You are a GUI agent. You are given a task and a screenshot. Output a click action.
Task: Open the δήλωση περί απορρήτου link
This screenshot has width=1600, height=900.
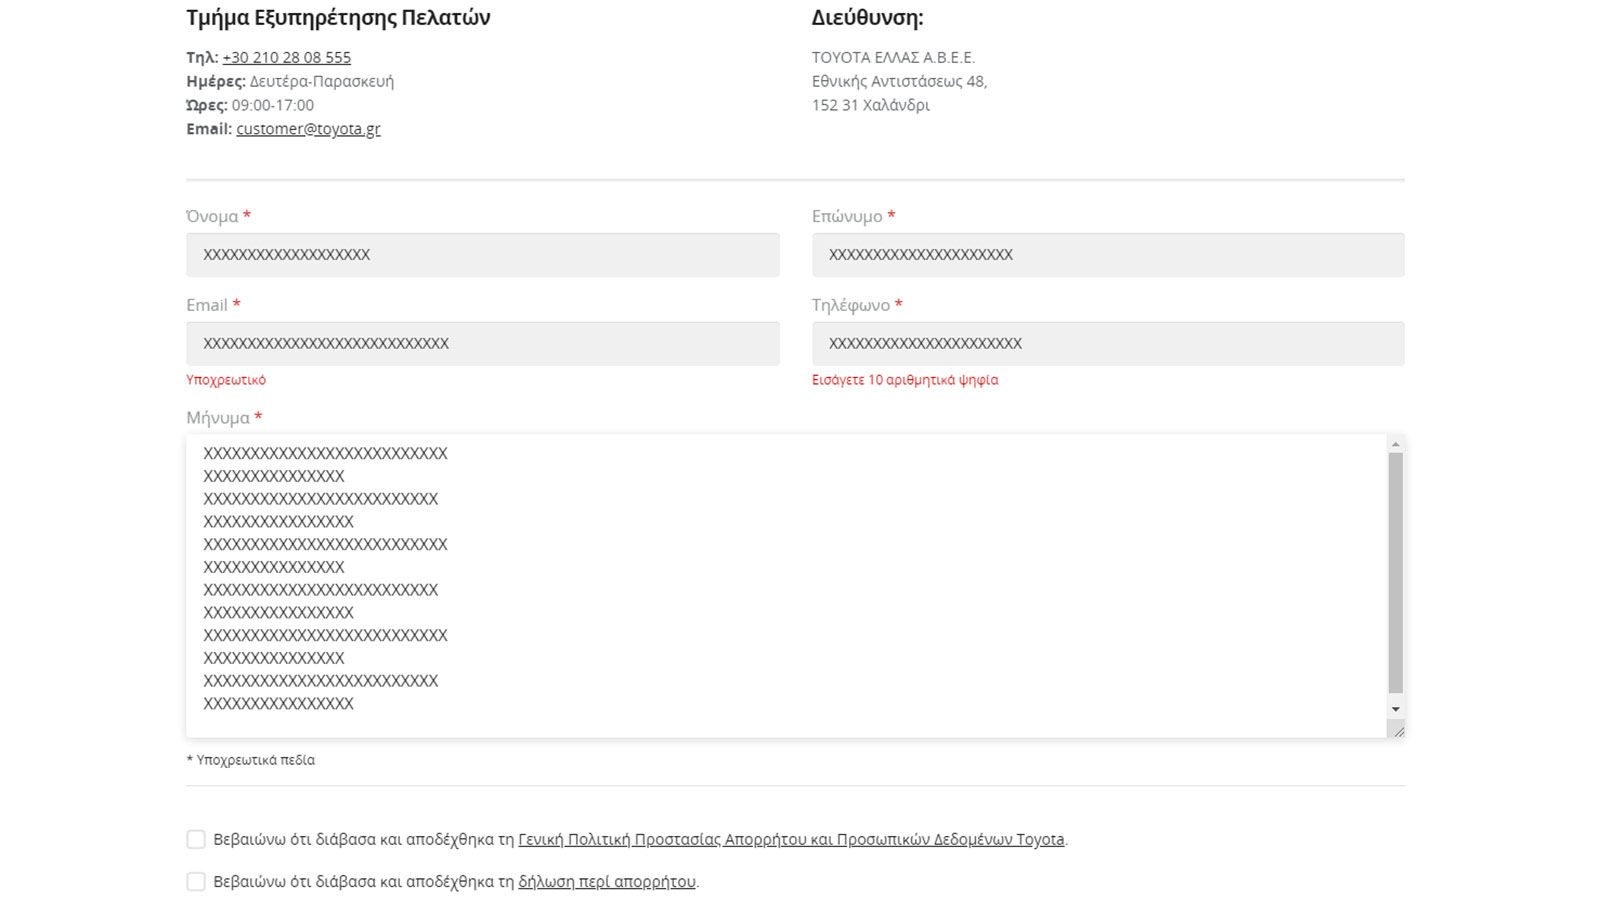(607, 881)
